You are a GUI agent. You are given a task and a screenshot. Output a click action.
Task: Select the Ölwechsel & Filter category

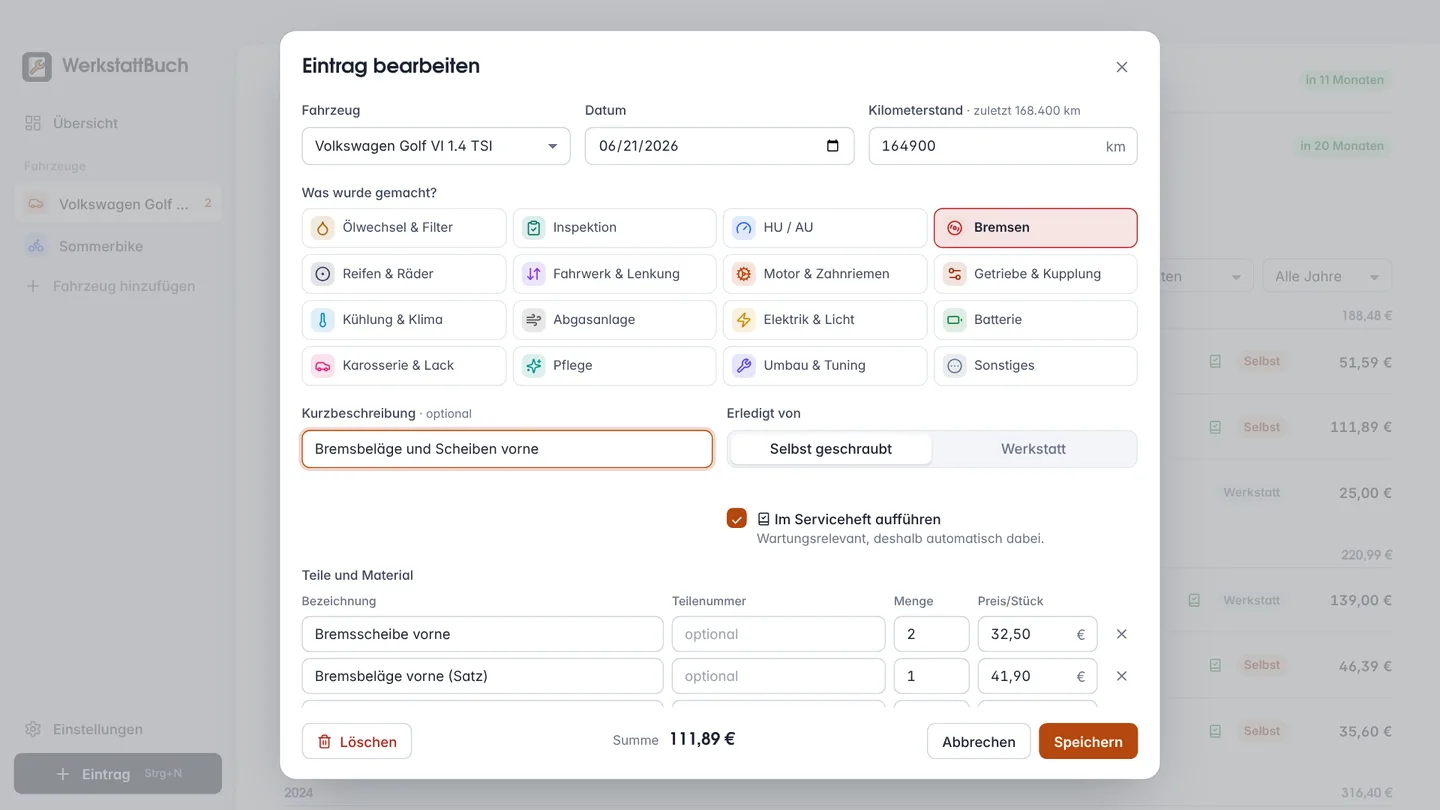[x=404, y=228]
